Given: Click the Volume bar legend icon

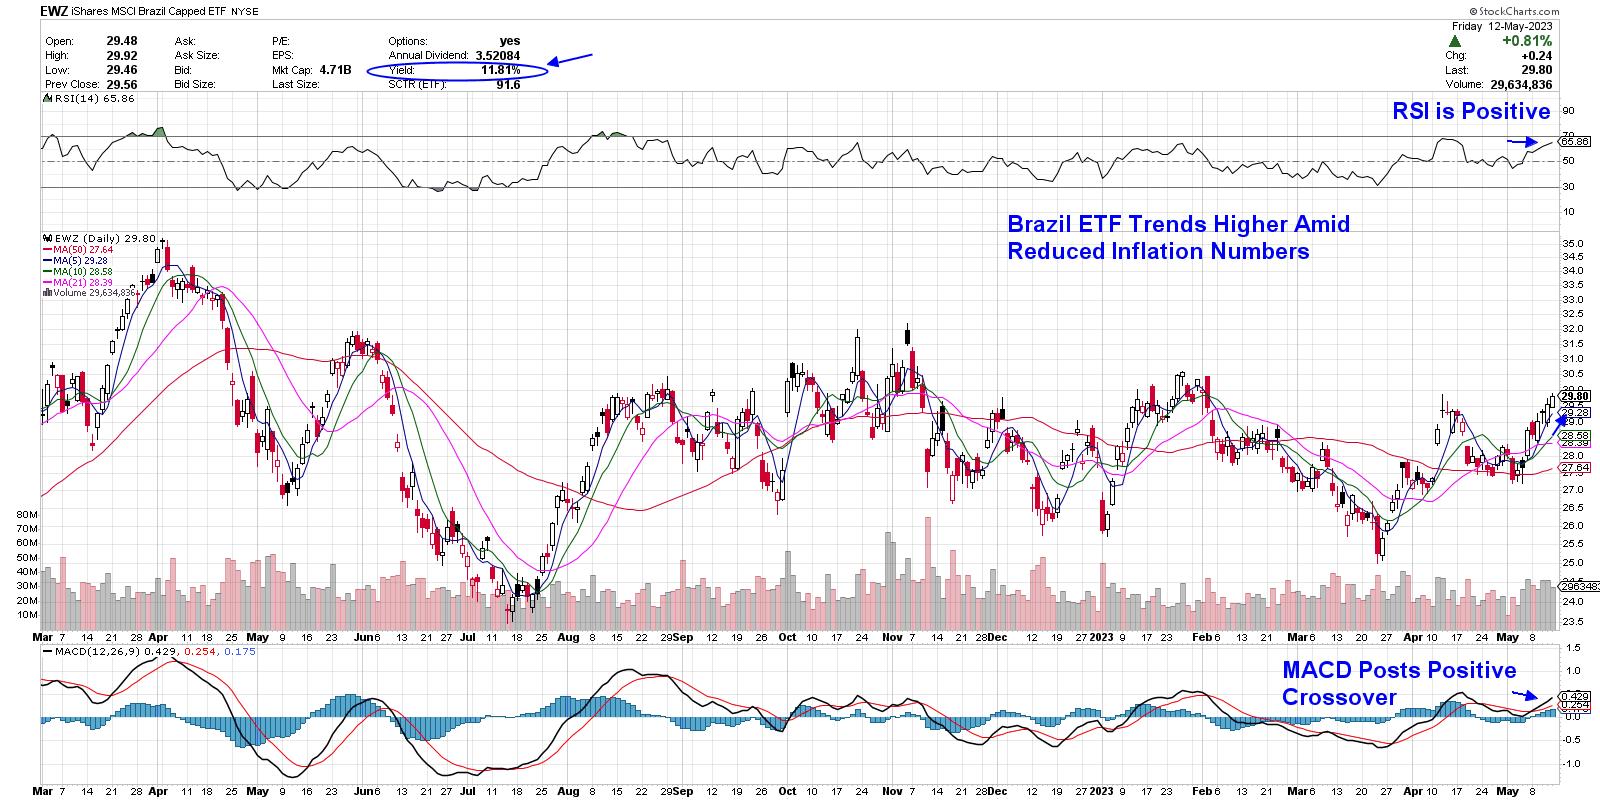Looking at the screenshot, I should [x=47, y=293].
